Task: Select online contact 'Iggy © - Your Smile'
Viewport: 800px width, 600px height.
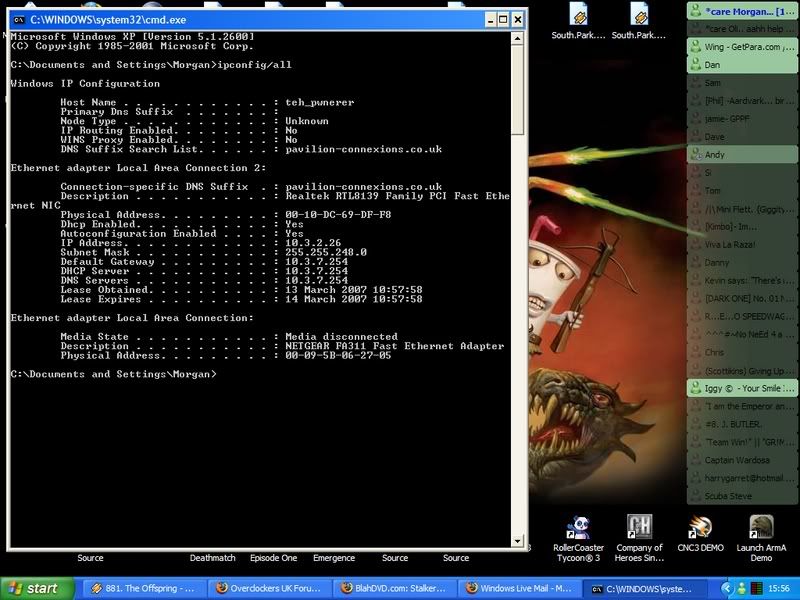Action: click(742, 388)
